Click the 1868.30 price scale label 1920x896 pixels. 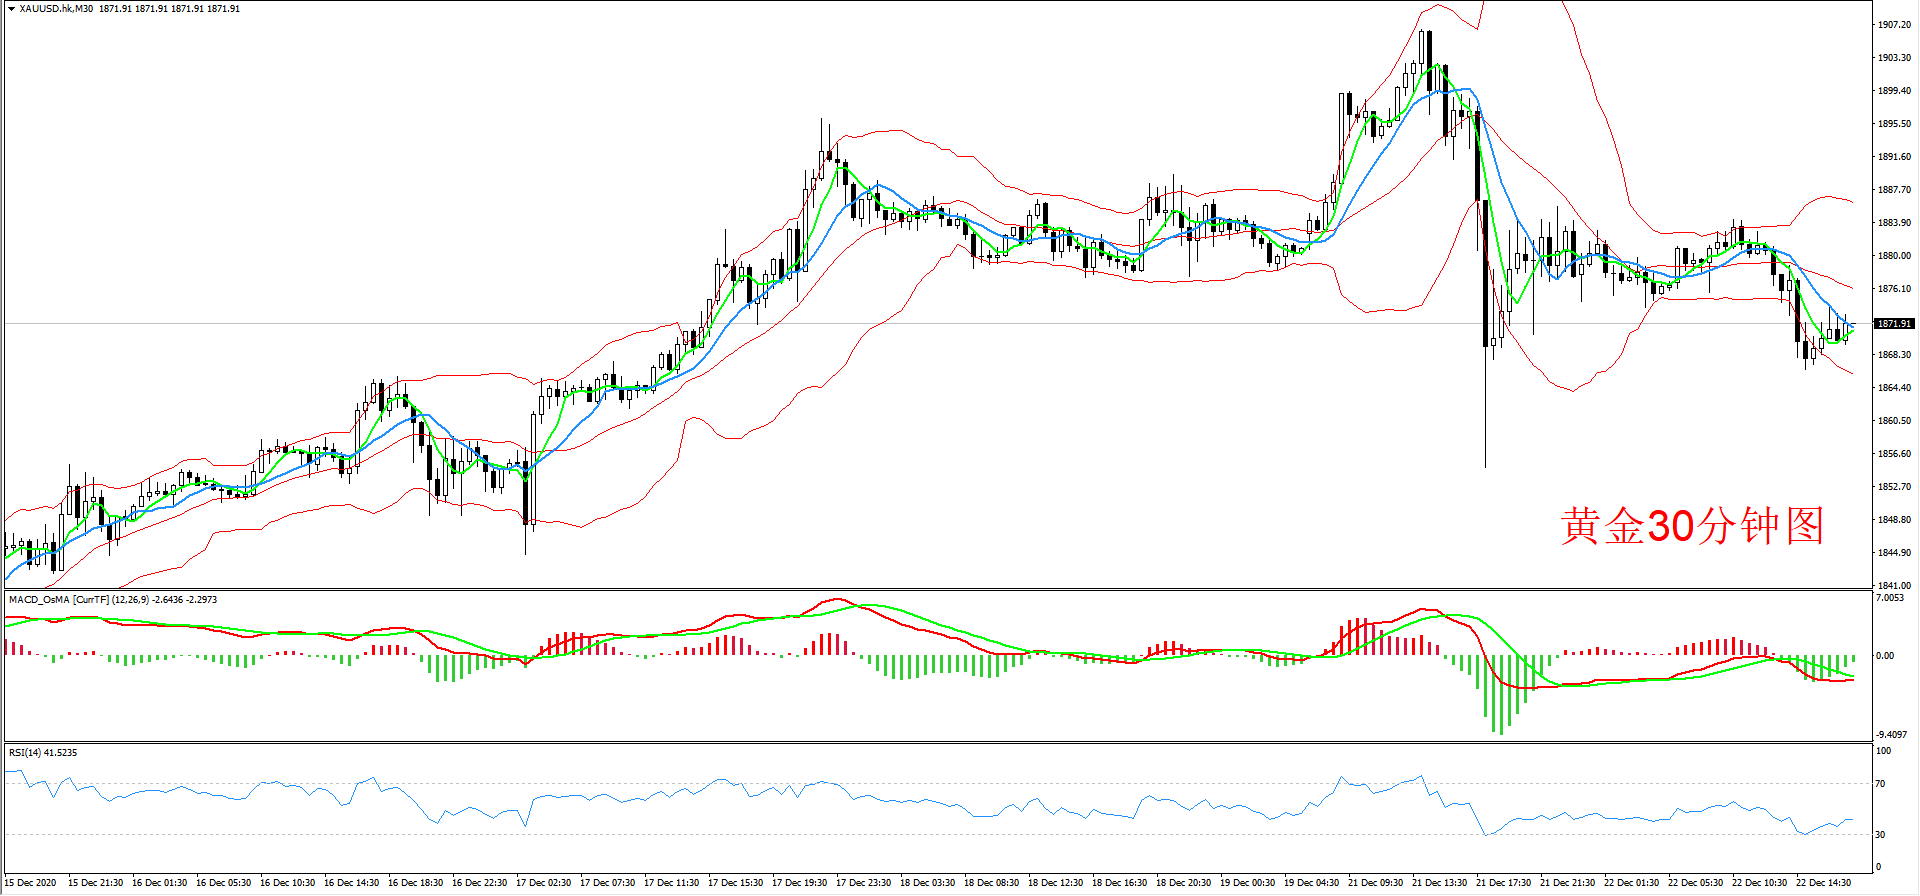coord(1894,355)
